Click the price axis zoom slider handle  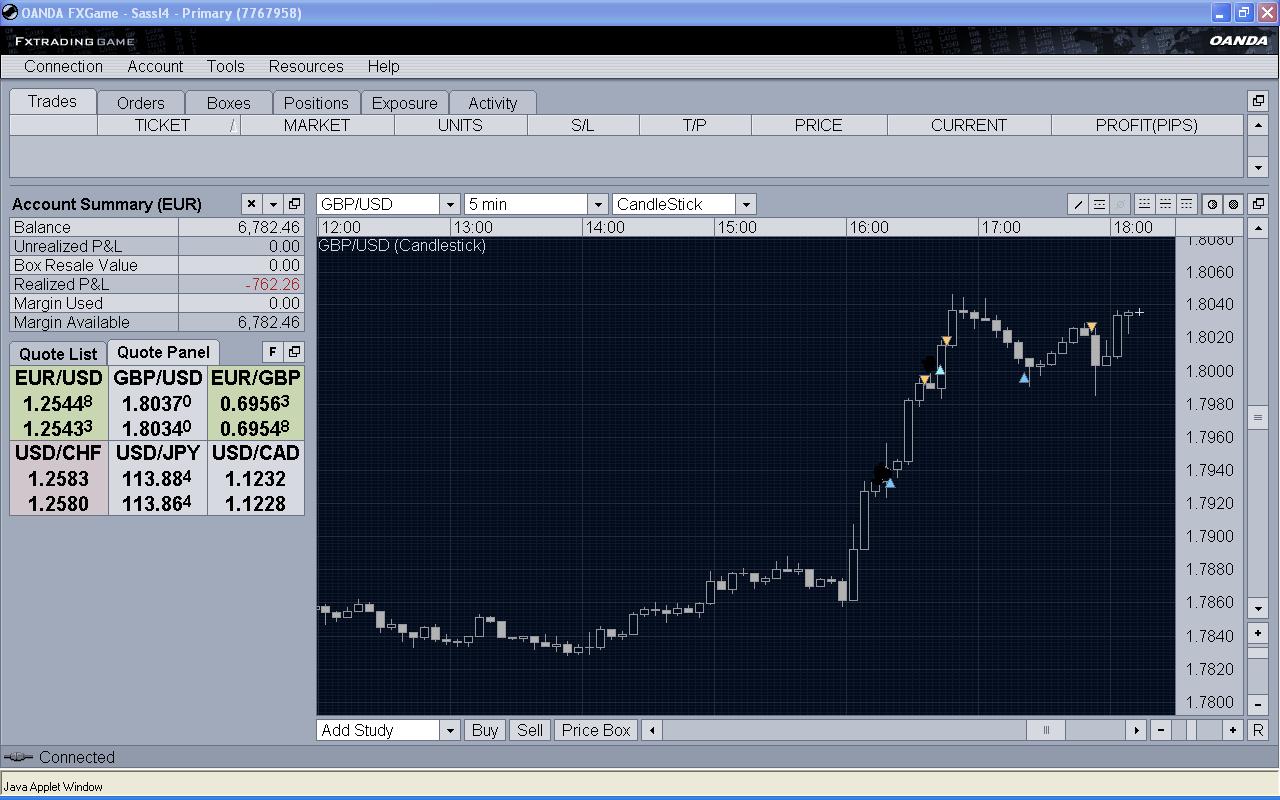[x=1258, y=653]
